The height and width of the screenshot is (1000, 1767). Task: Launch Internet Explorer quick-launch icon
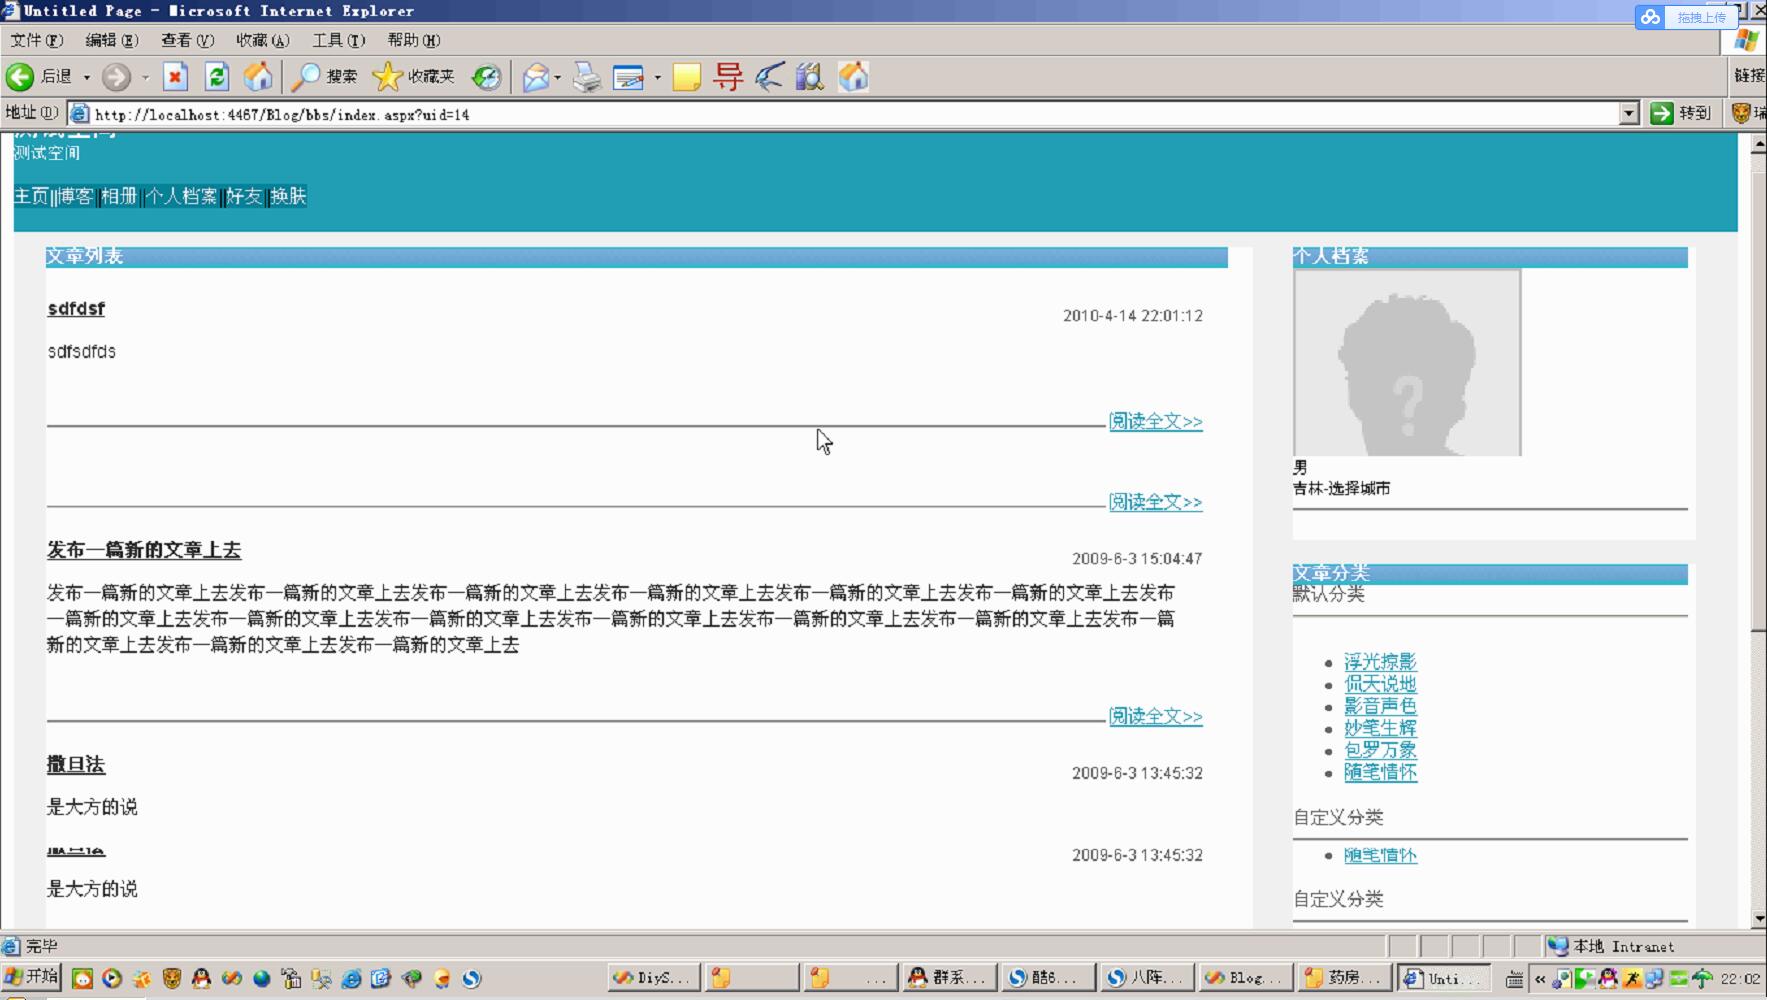click(351, 979)
